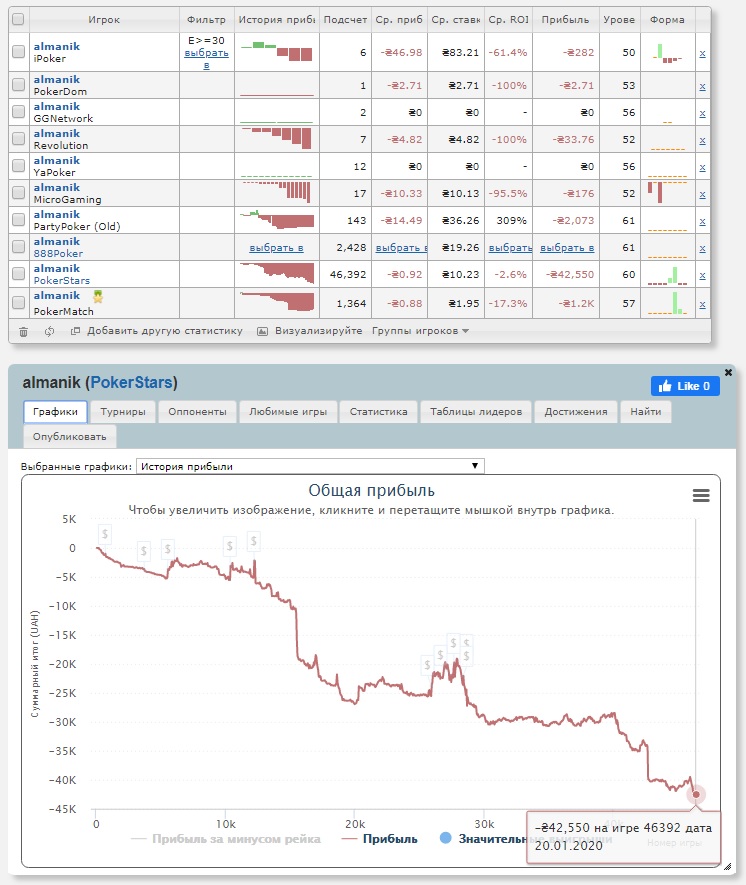Remove the iPoker row with its x
The height and width of the screenshot is (885, 746).
pyautogui.click(x=703, y=54)
